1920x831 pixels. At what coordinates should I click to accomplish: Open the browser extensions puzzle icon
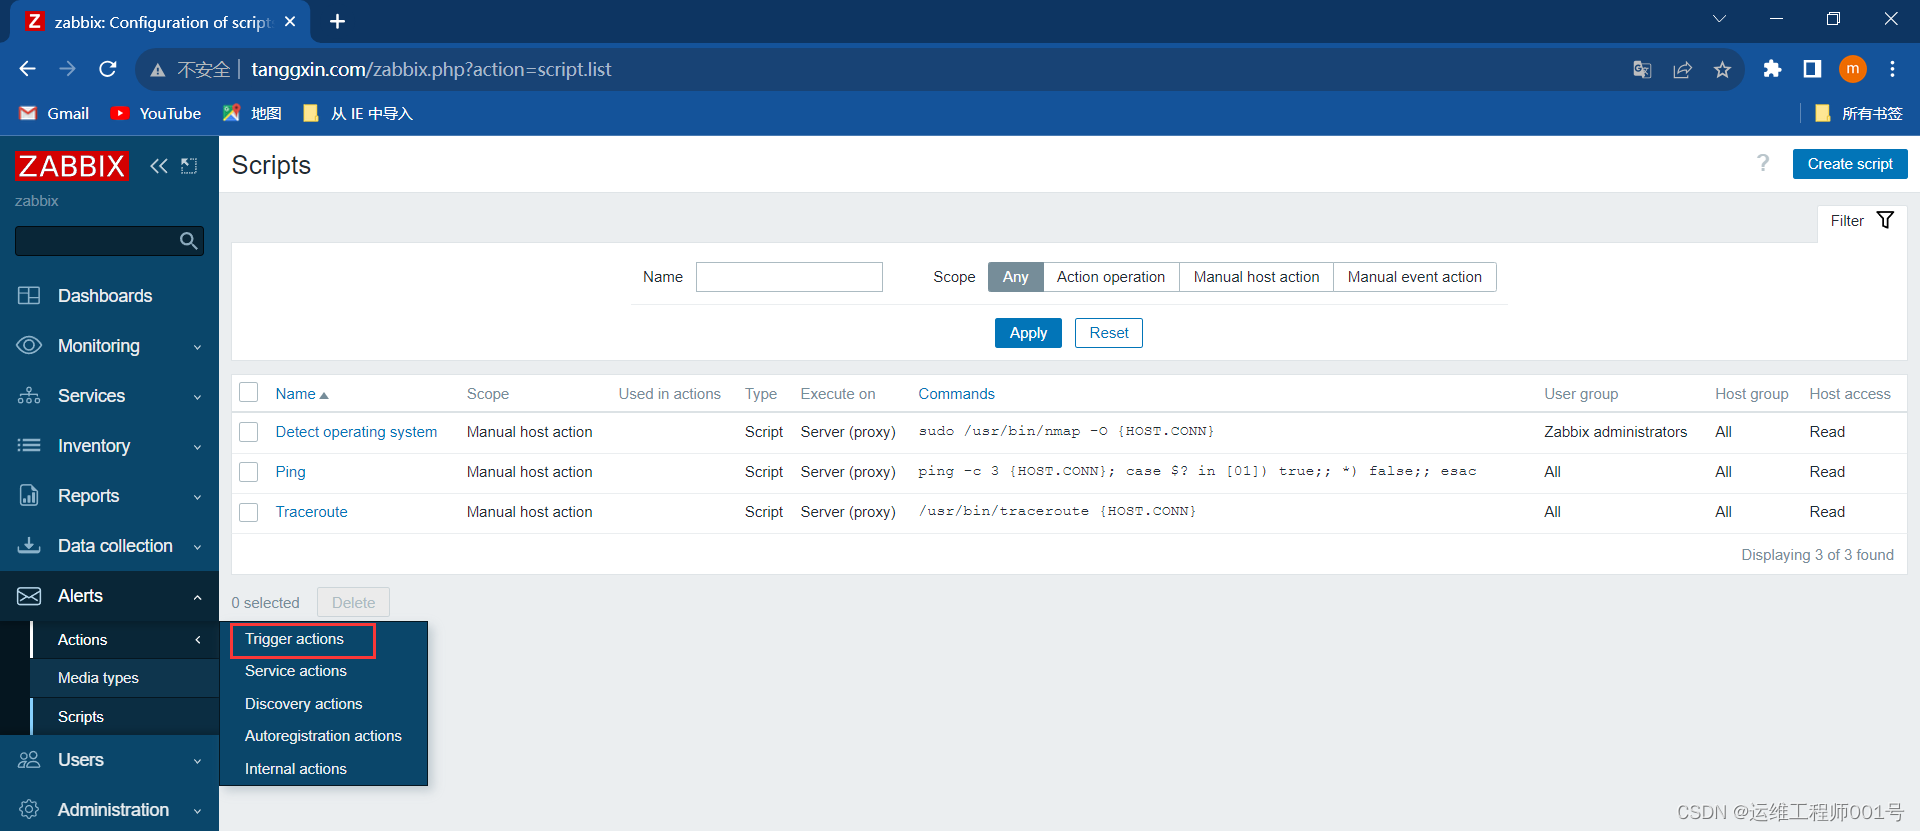[x=1772, y=69]
